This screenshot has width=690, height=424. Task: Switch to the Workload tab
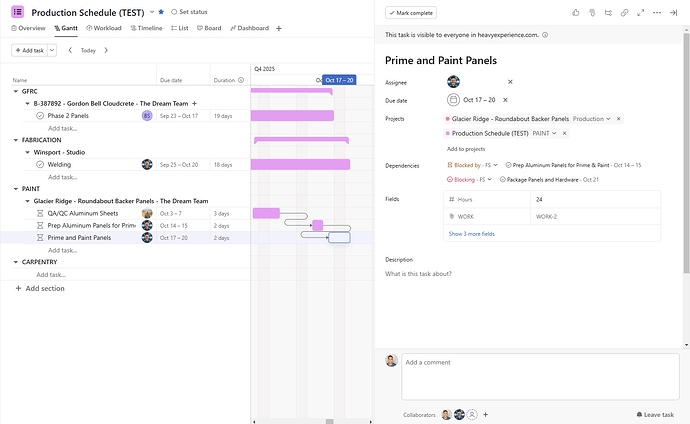coord(104,28)
